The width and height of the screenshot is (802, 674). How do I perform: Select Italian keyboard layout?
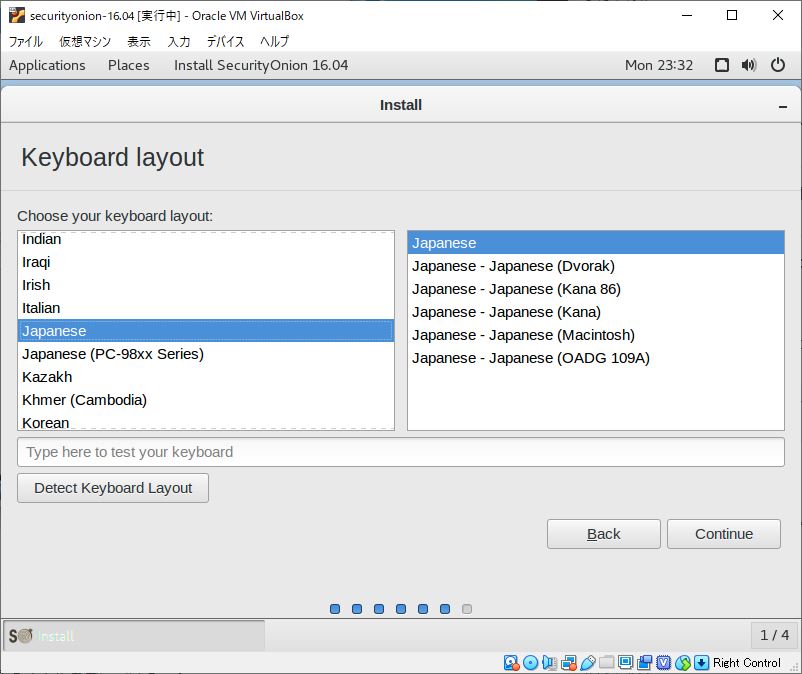click(x=206, y=308)
